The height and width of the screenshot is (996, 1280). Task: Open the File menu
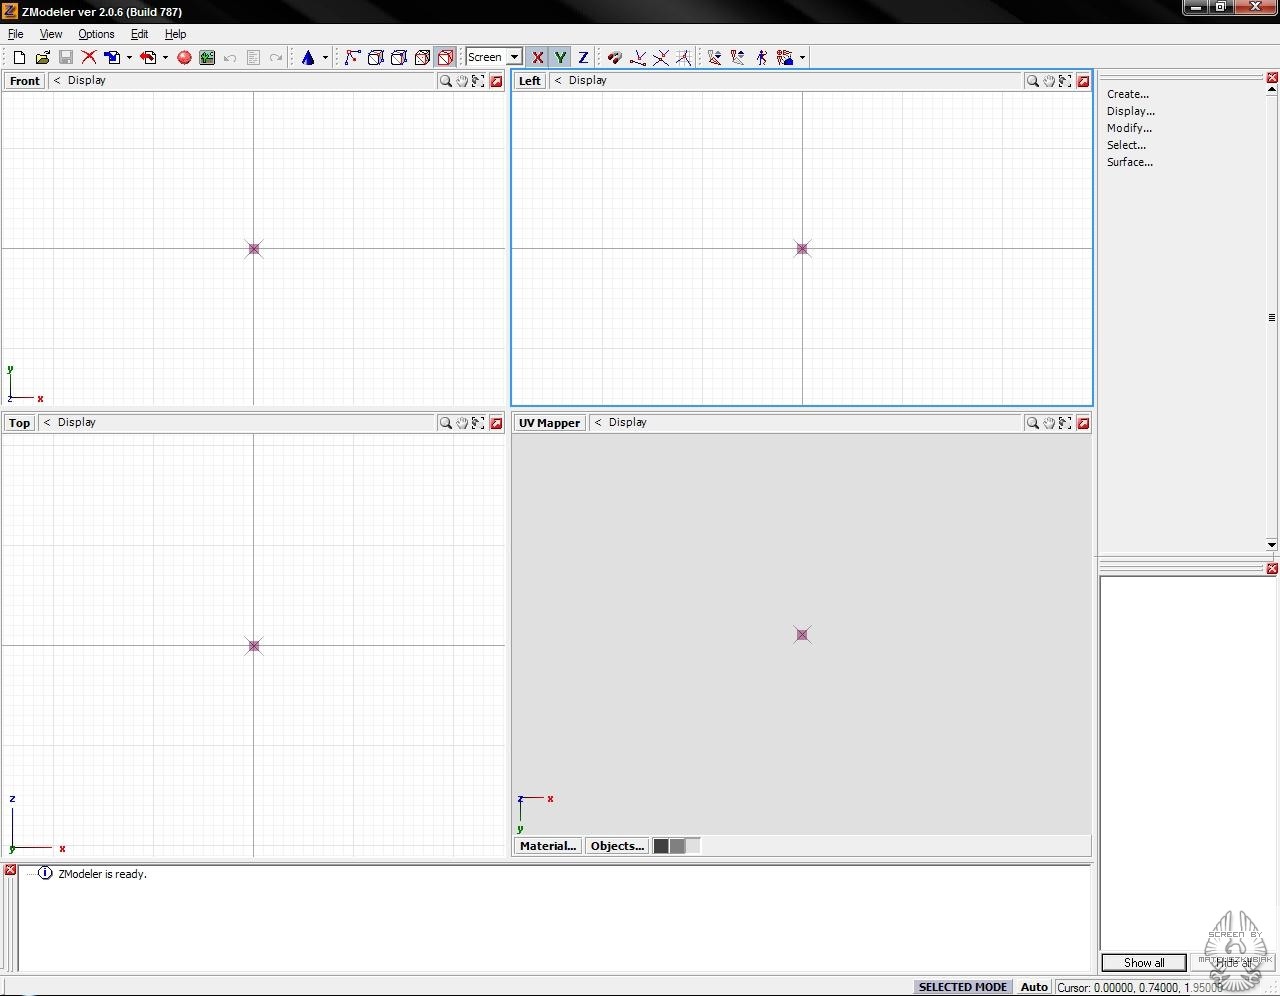coord(15,34)
